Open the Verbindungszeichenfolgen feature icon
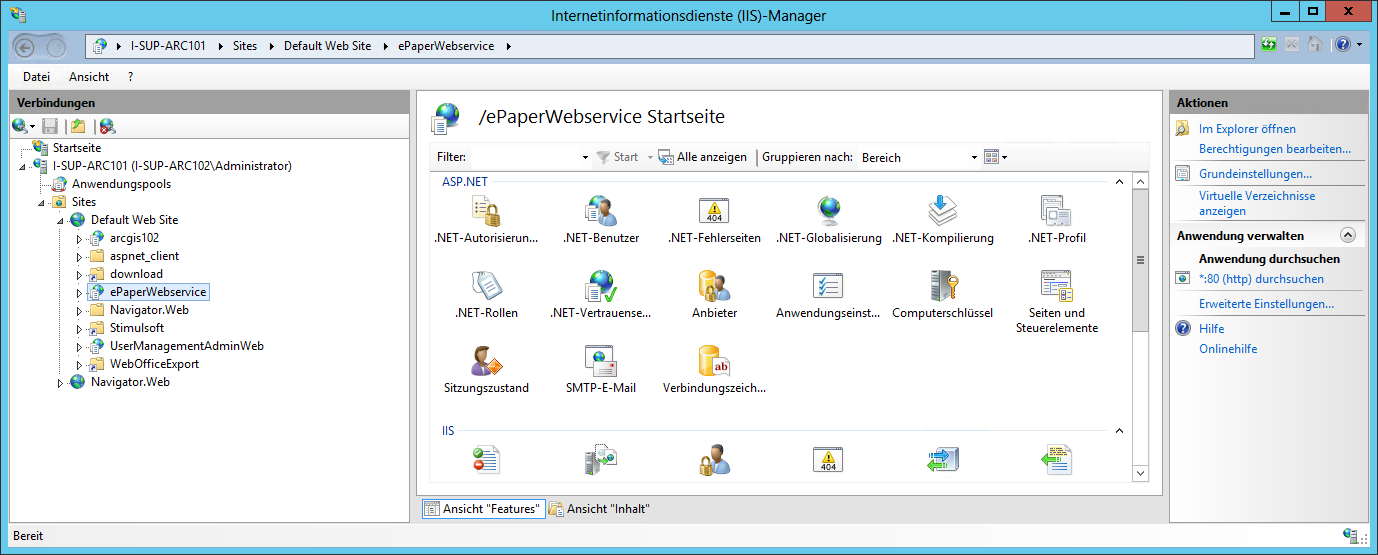 click(714, 362)
